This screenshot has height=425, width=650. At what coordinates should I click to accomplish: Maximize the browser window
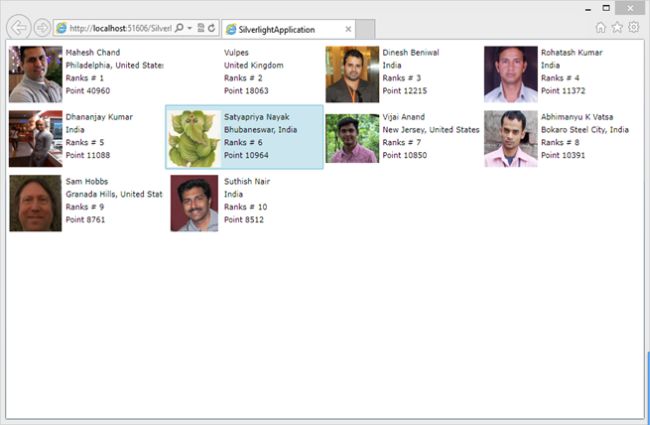(606, 8)
